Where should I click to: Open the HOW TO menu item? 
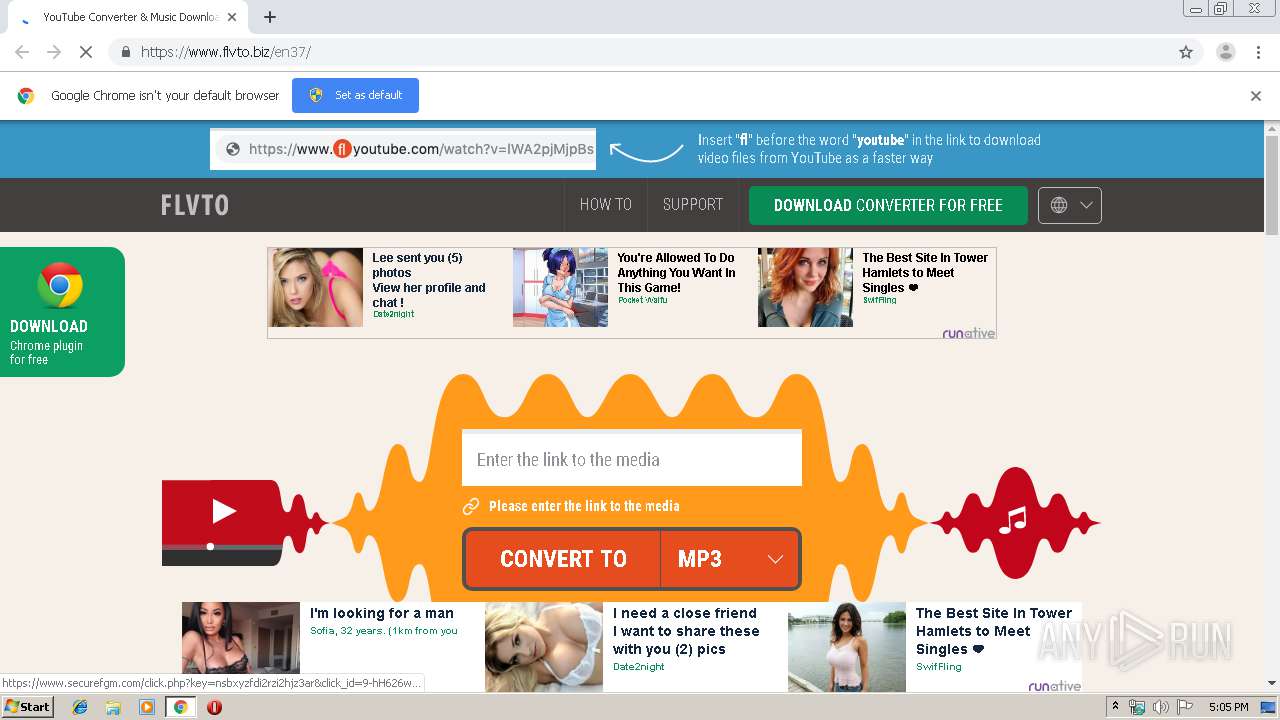(x=606, y=204)
